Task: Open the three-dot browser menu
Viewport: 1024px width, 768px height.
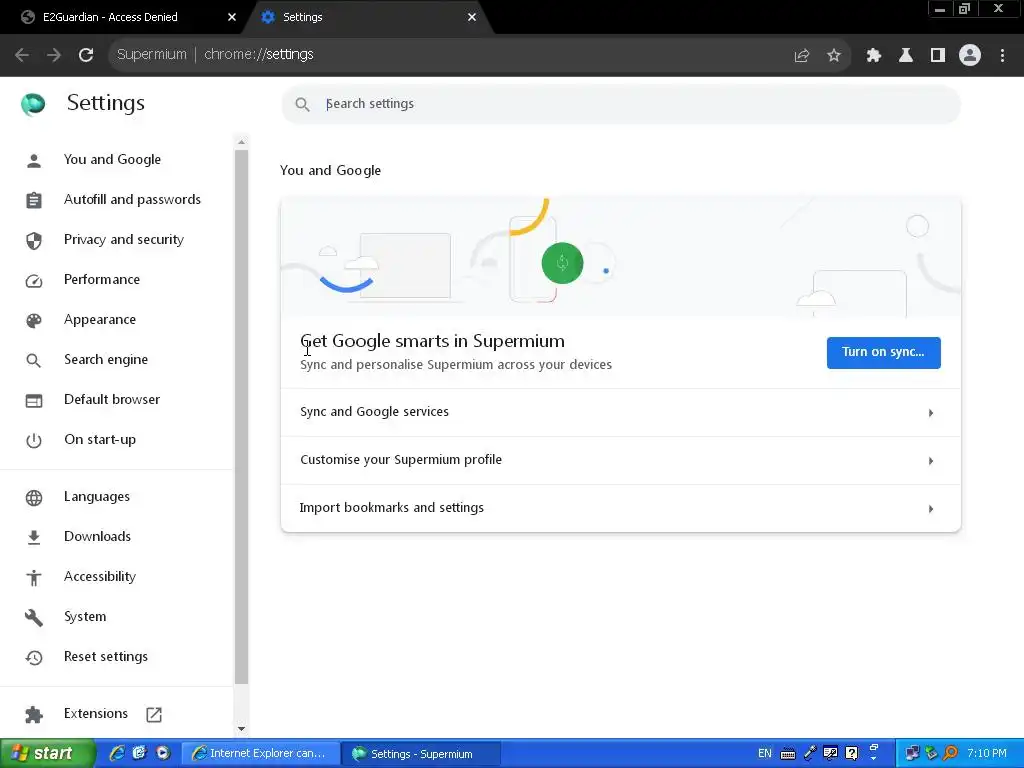Action: pos(1002,55)
